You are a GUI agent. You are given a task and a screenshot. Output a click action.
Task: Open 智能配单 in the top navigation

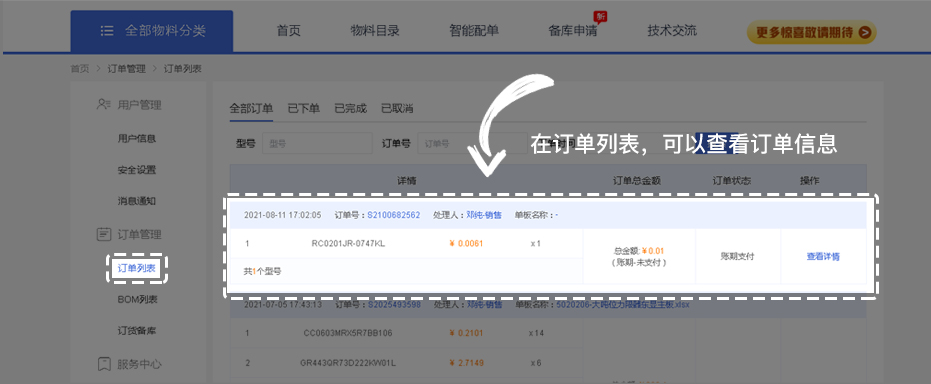[474, 31]
